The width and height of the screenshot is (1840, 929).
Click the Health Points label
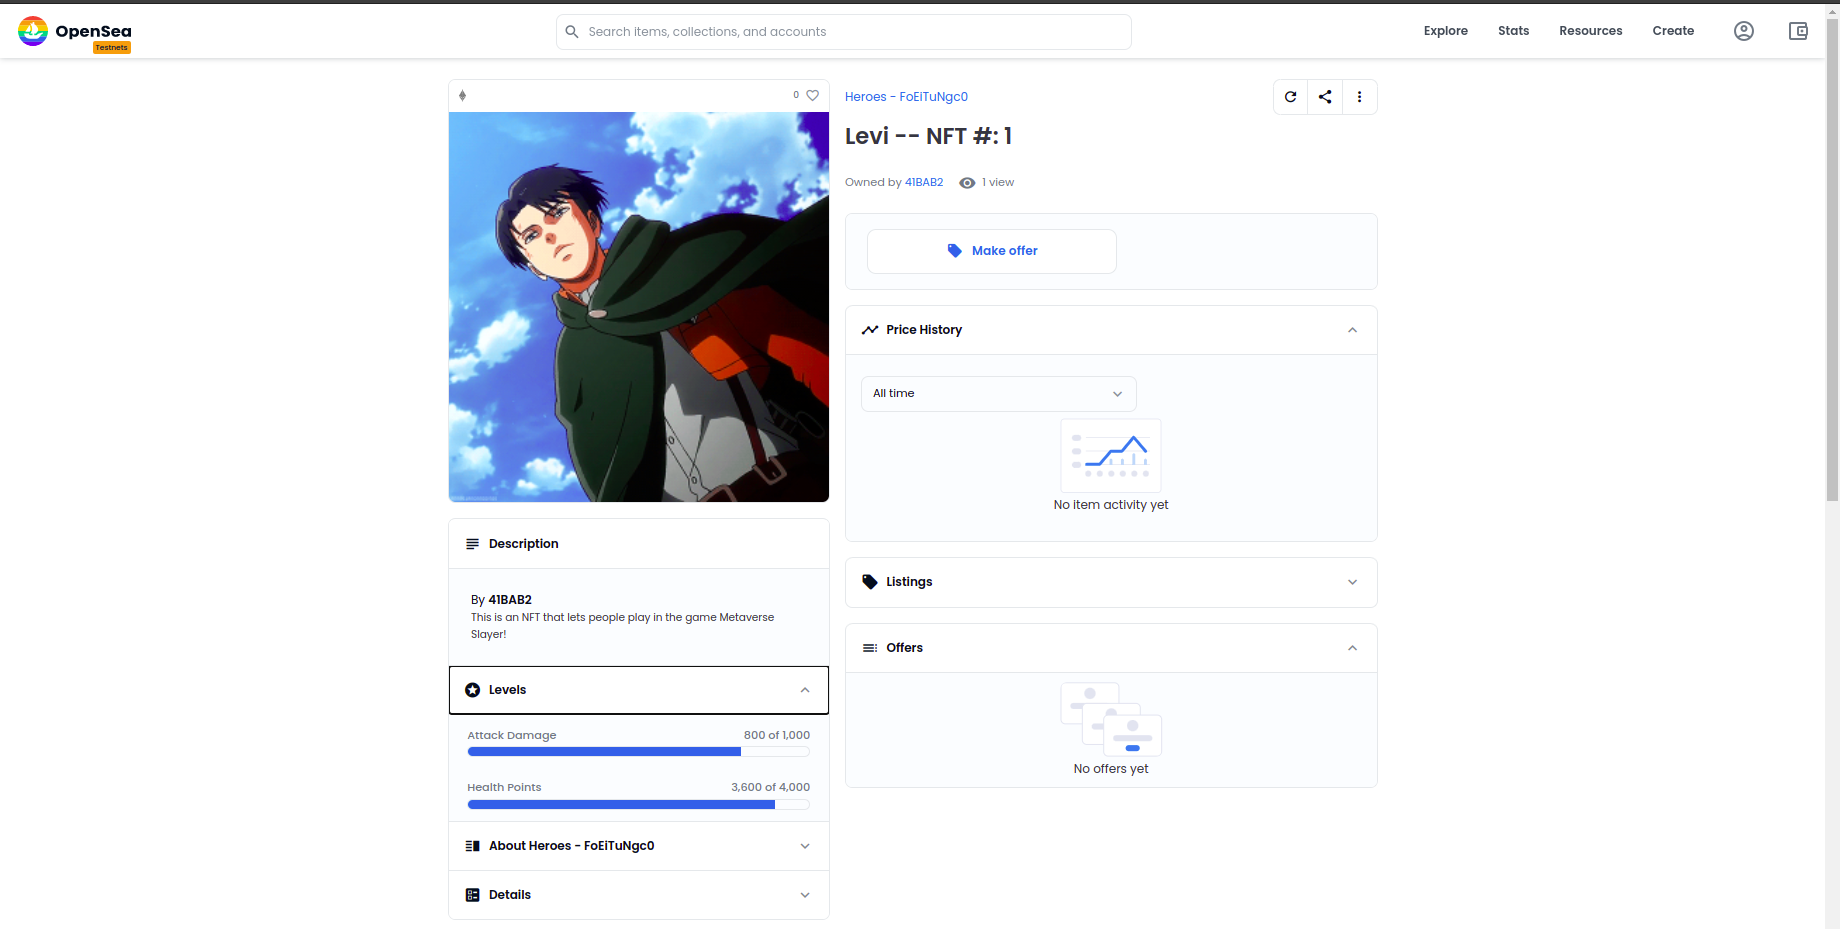click(x=504, y=787)
